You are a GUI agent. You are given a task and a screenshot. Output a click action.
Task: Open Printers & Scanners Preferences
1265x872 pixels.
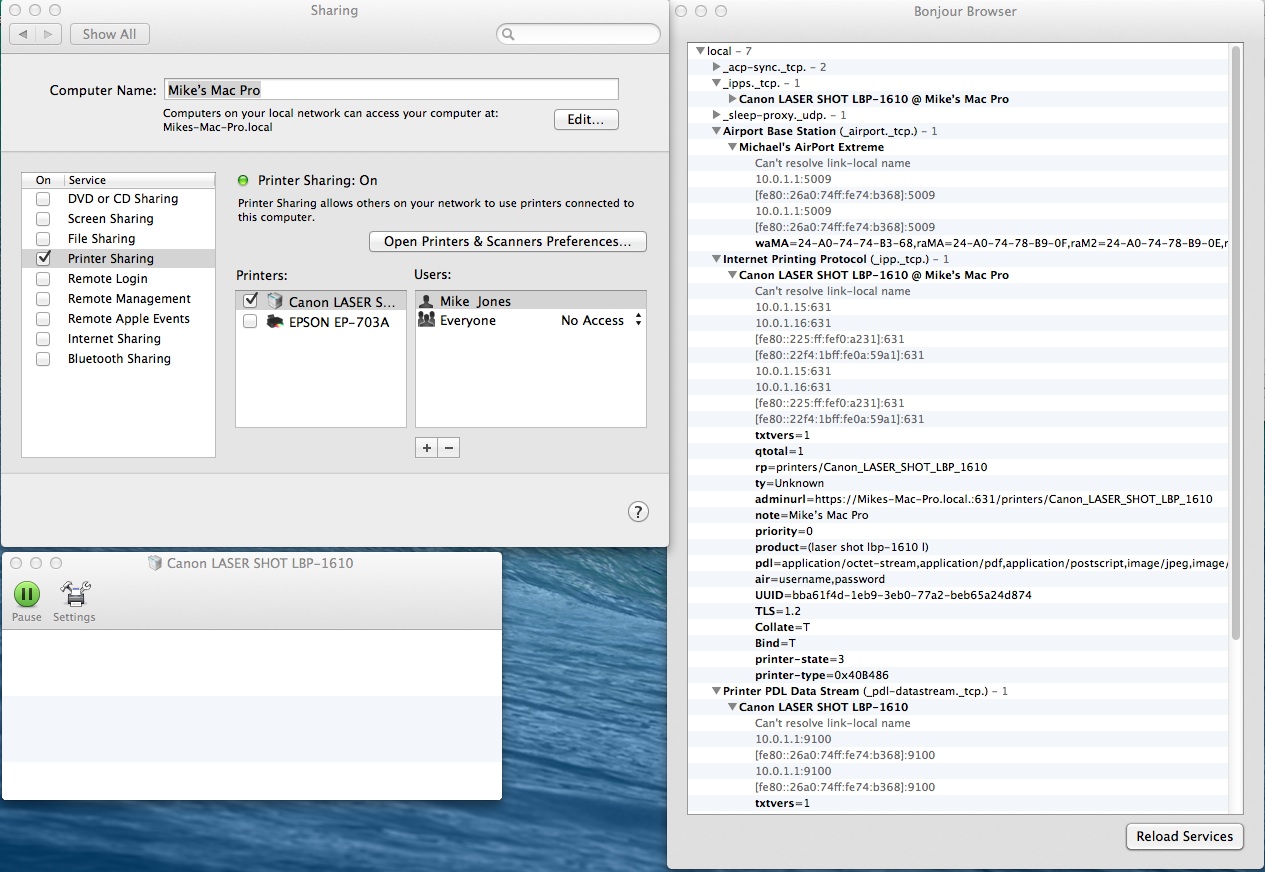coord(508,241)
